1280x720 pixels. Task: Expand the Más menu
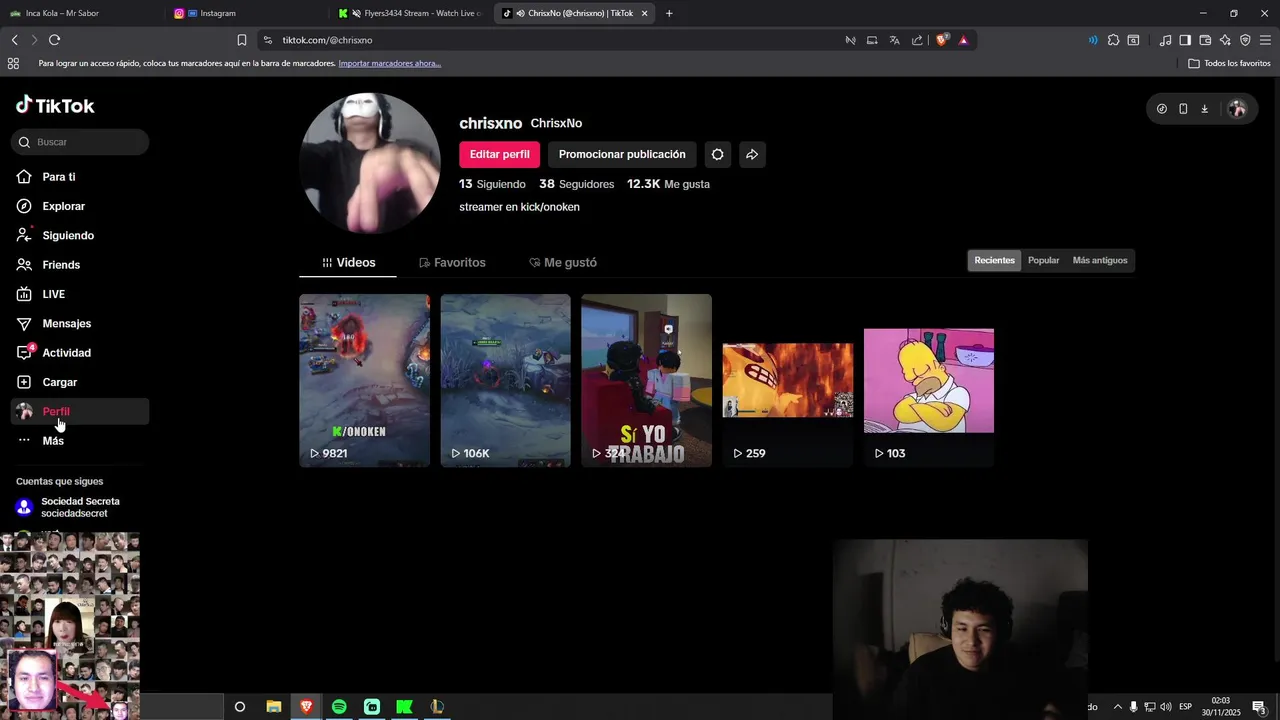click(x=53, y=441)
